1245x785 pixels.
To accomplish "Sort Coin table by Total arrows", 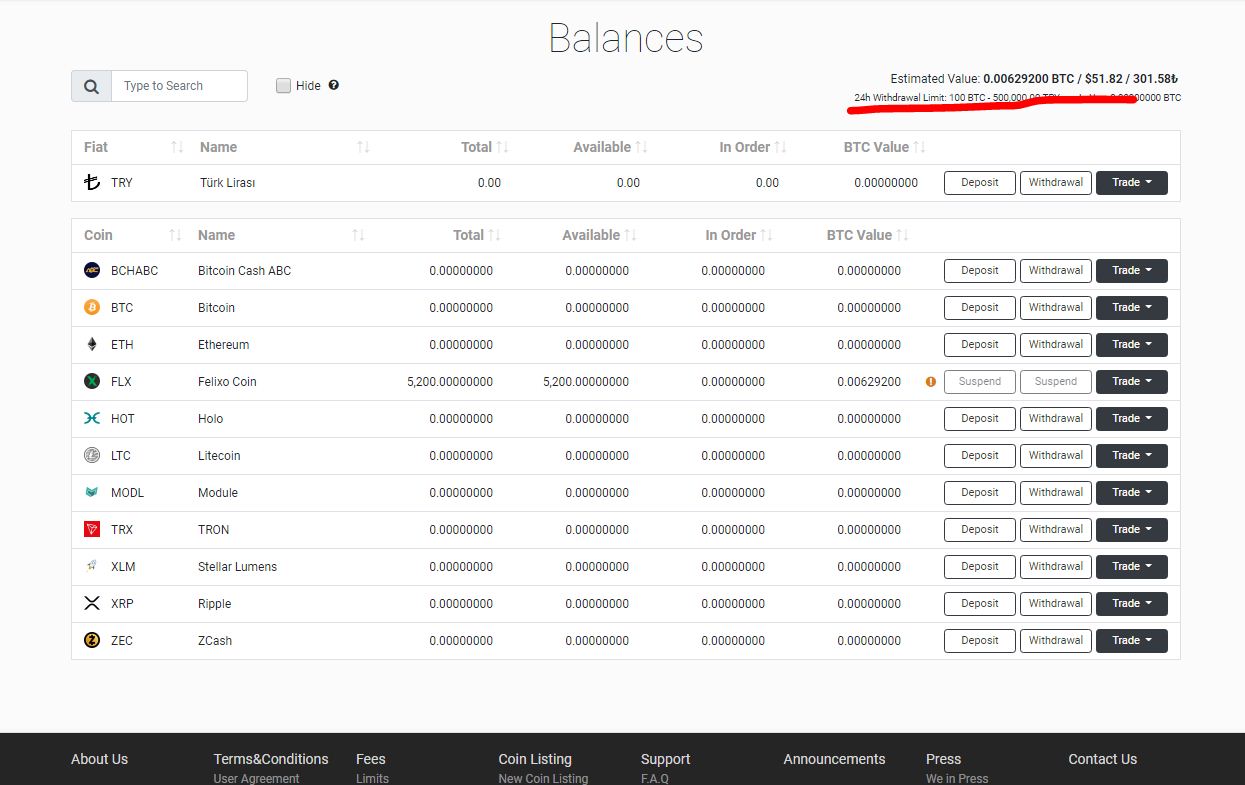I will click(494, 235).
